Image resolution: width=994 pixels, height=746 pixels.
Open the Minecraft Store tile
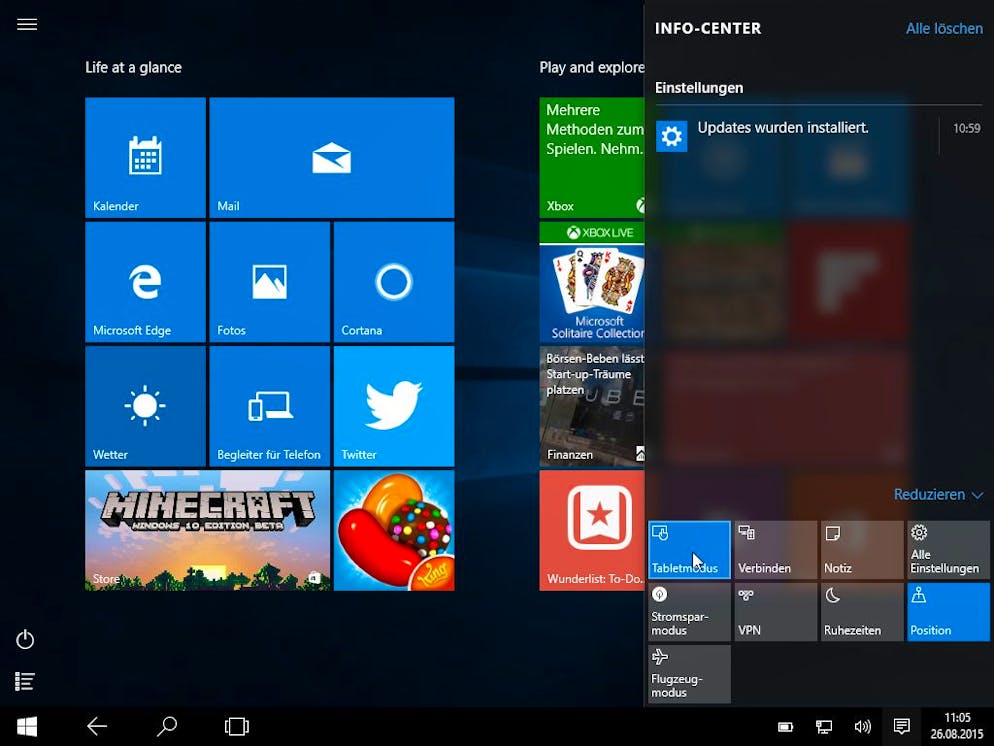pos(207,530)
